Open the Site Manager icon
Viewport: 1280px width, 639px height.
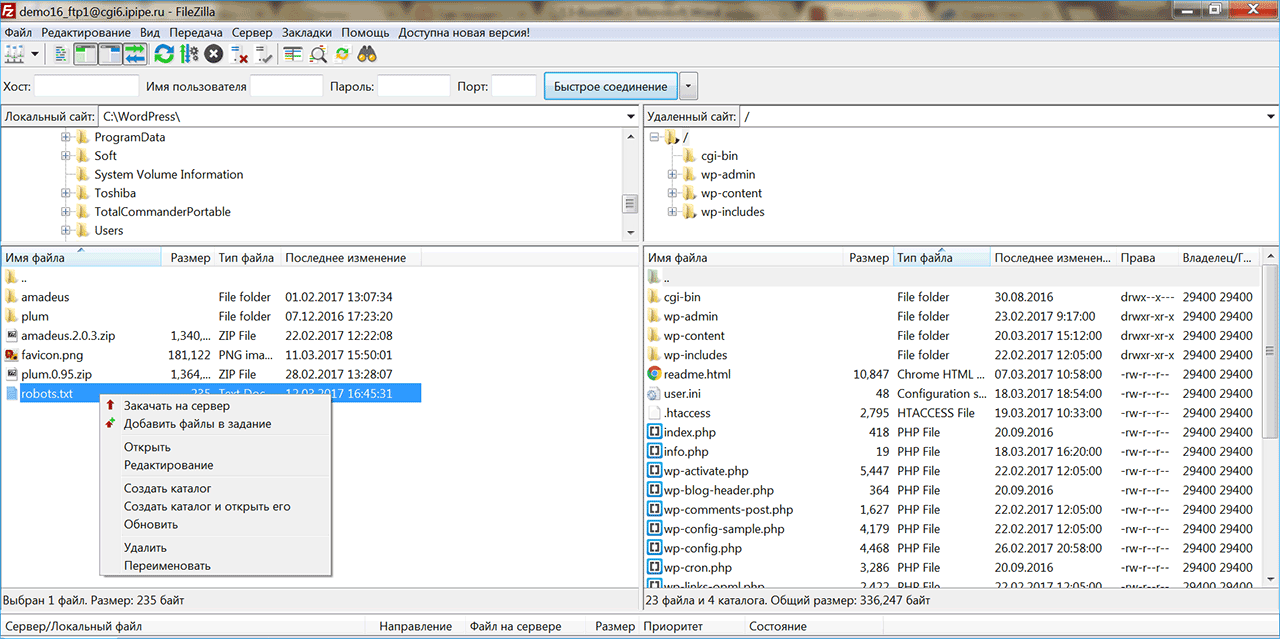click(15, 54)
